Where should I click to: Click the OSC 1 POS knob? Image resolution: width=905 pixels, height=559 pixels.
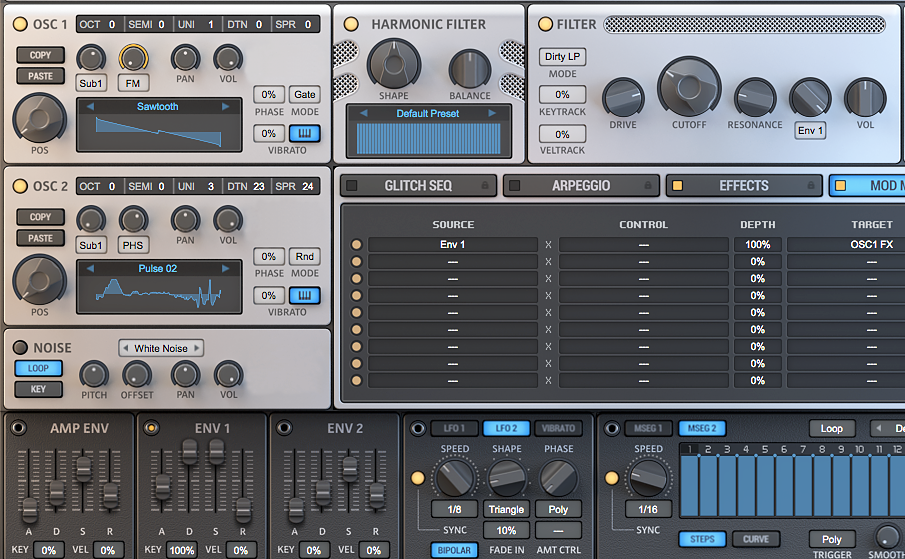pos(39,118)
